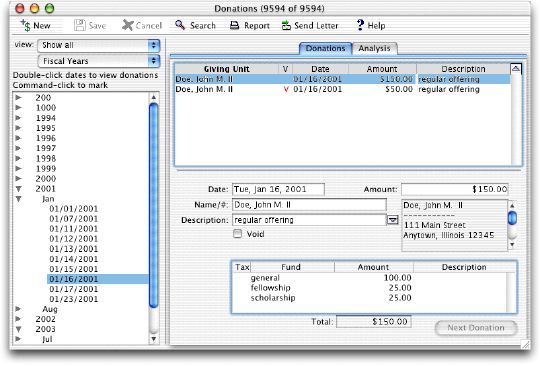Click the Report toolbar label
540x366 pixels.
[257, 25]
